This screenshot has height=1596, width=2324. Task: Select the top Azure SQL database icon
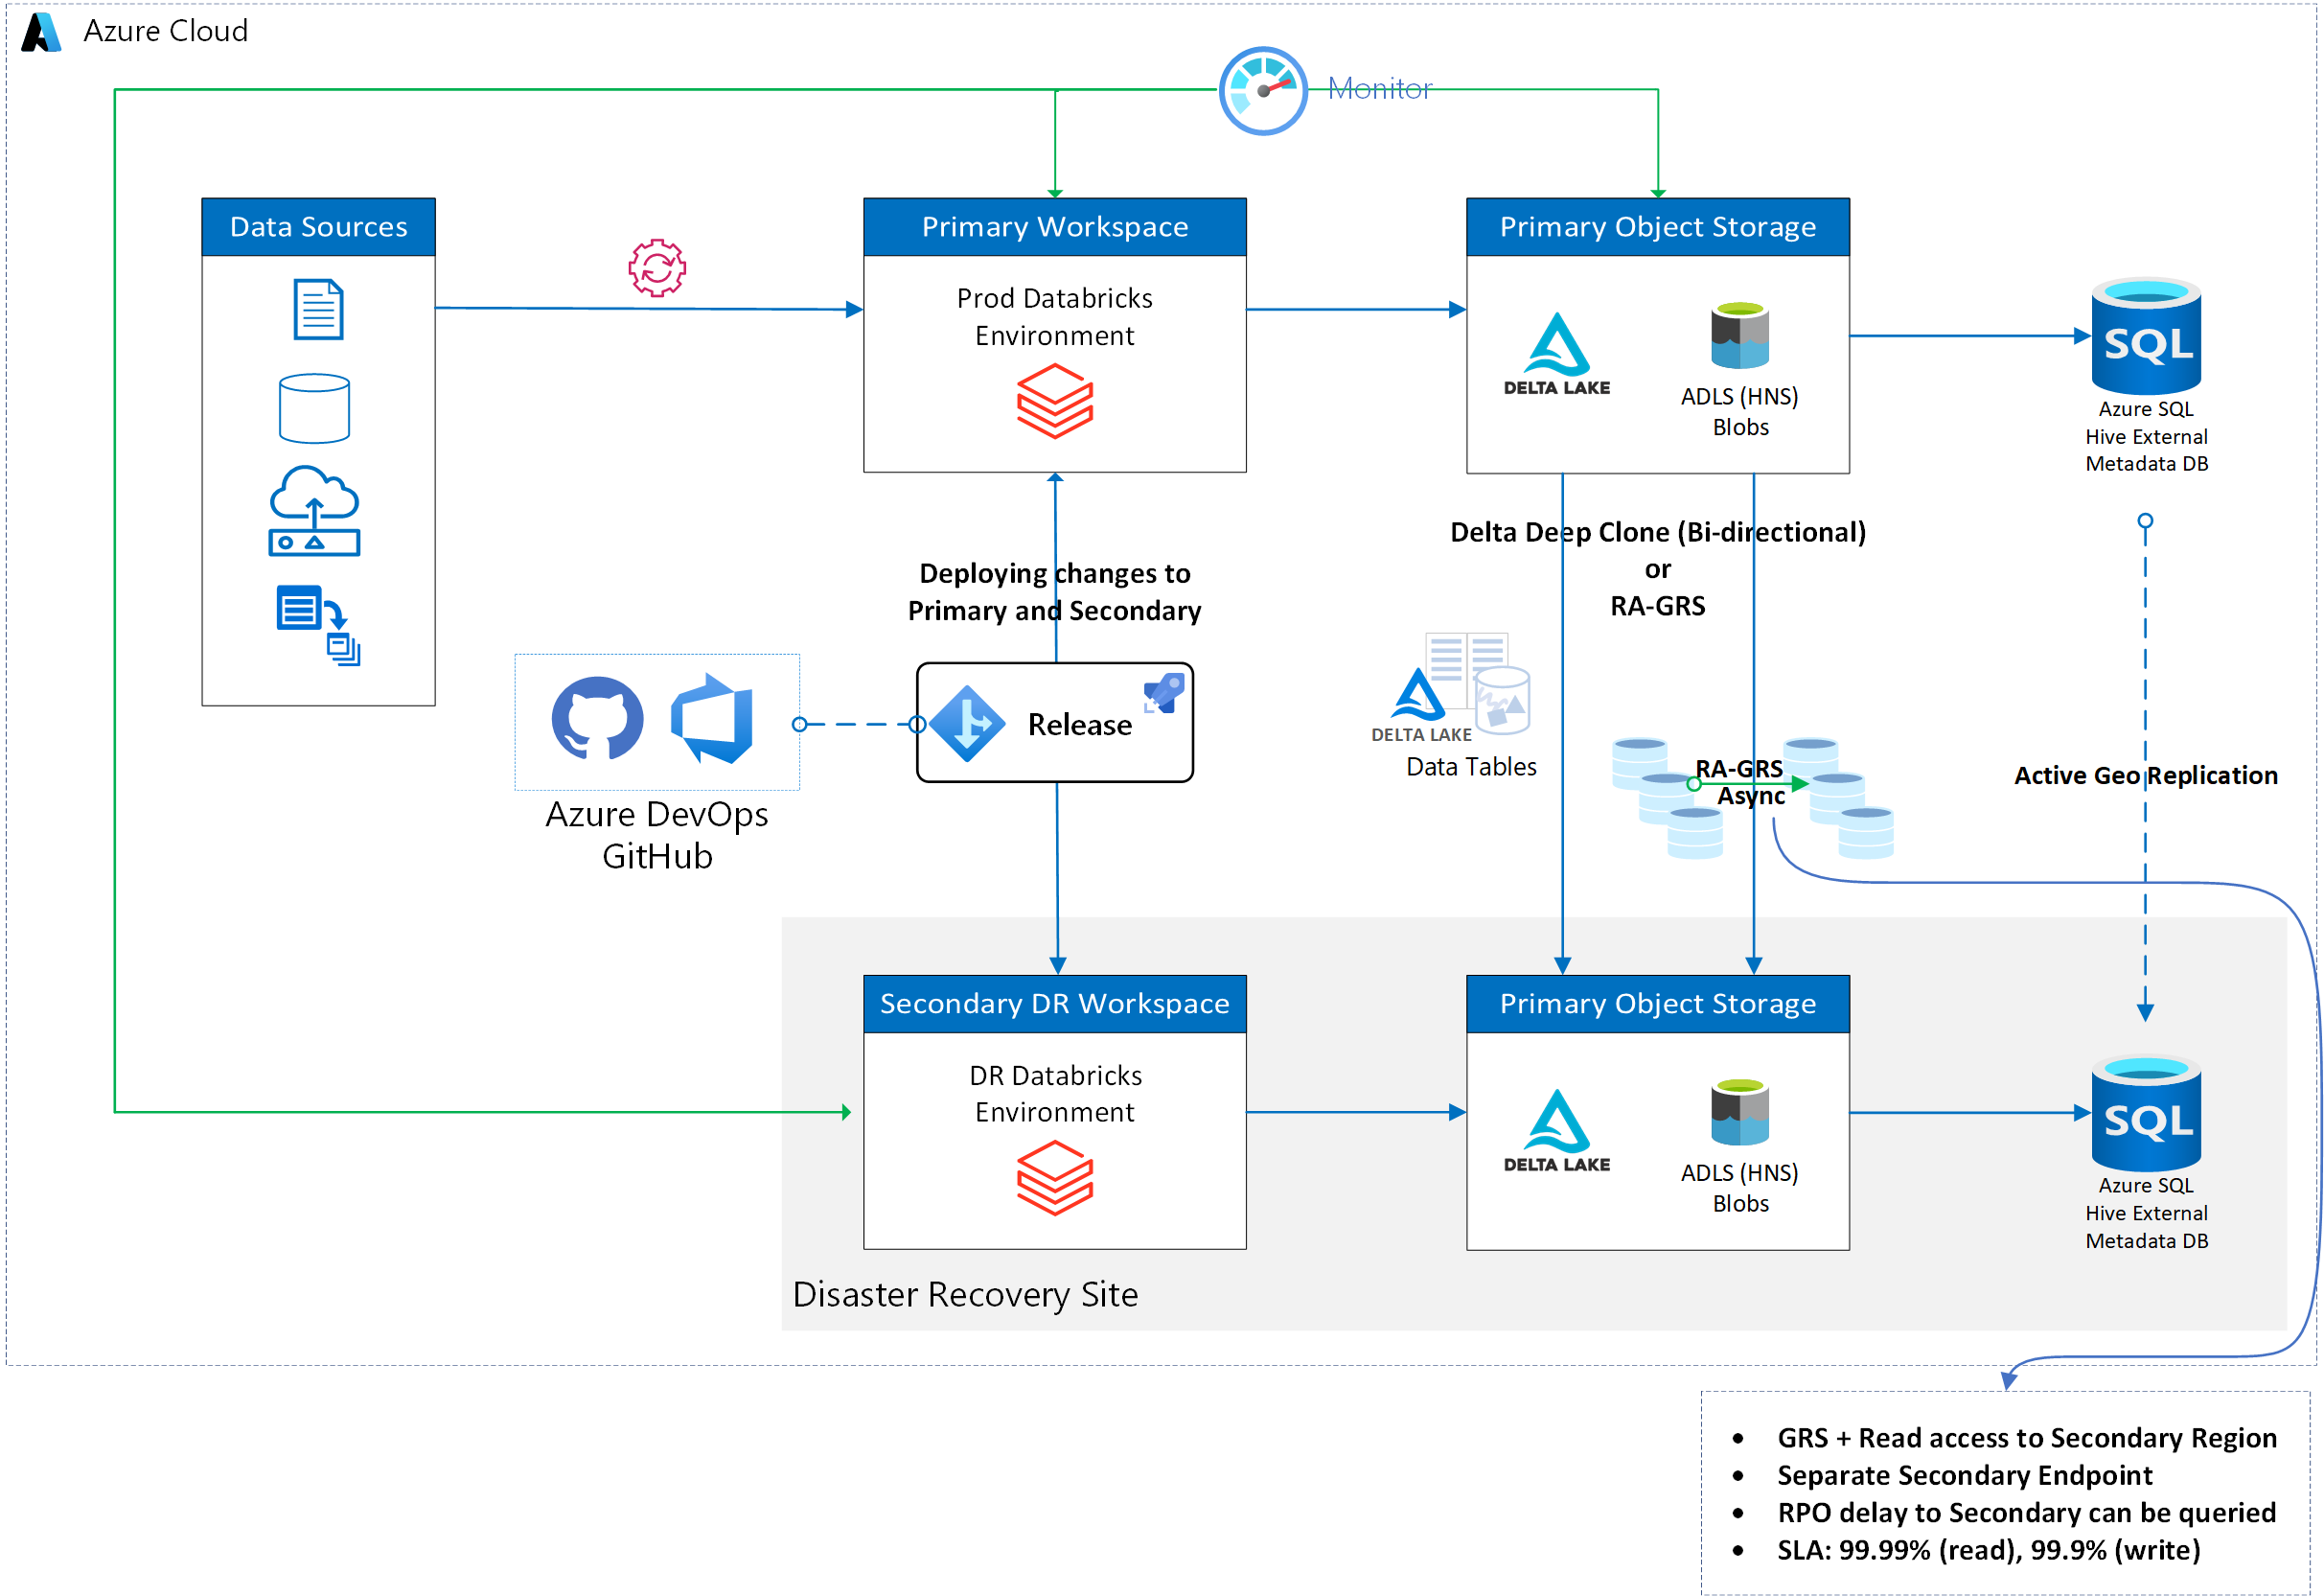coord(2145,337)
